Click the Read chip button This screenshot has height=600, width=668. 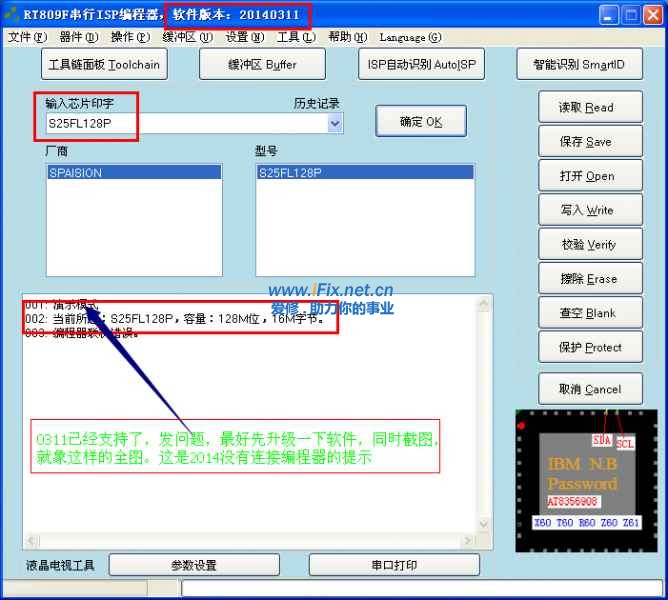pos(586,107)
